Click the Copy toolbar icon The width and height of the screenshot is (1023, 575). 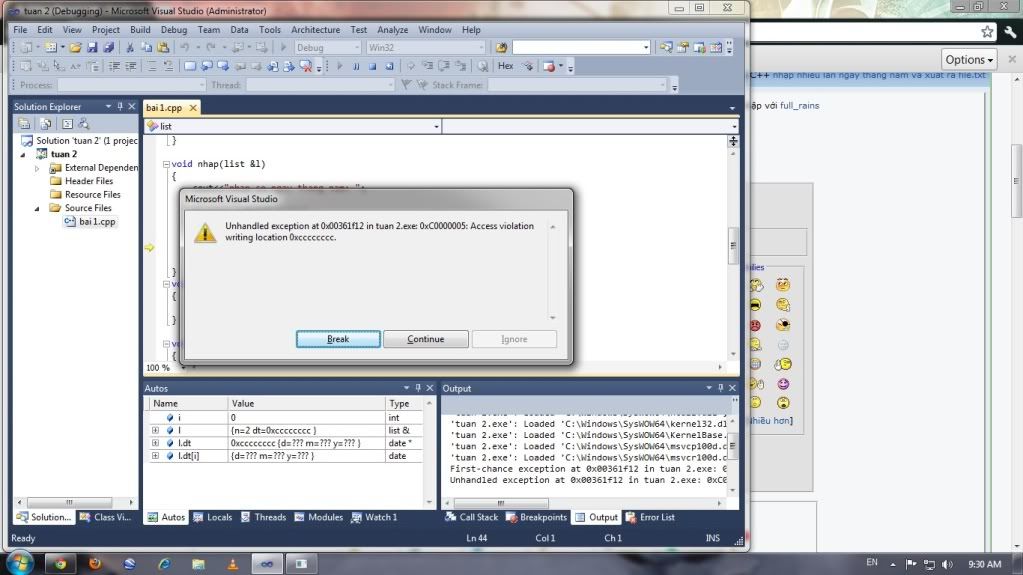(x=146, y=48)
